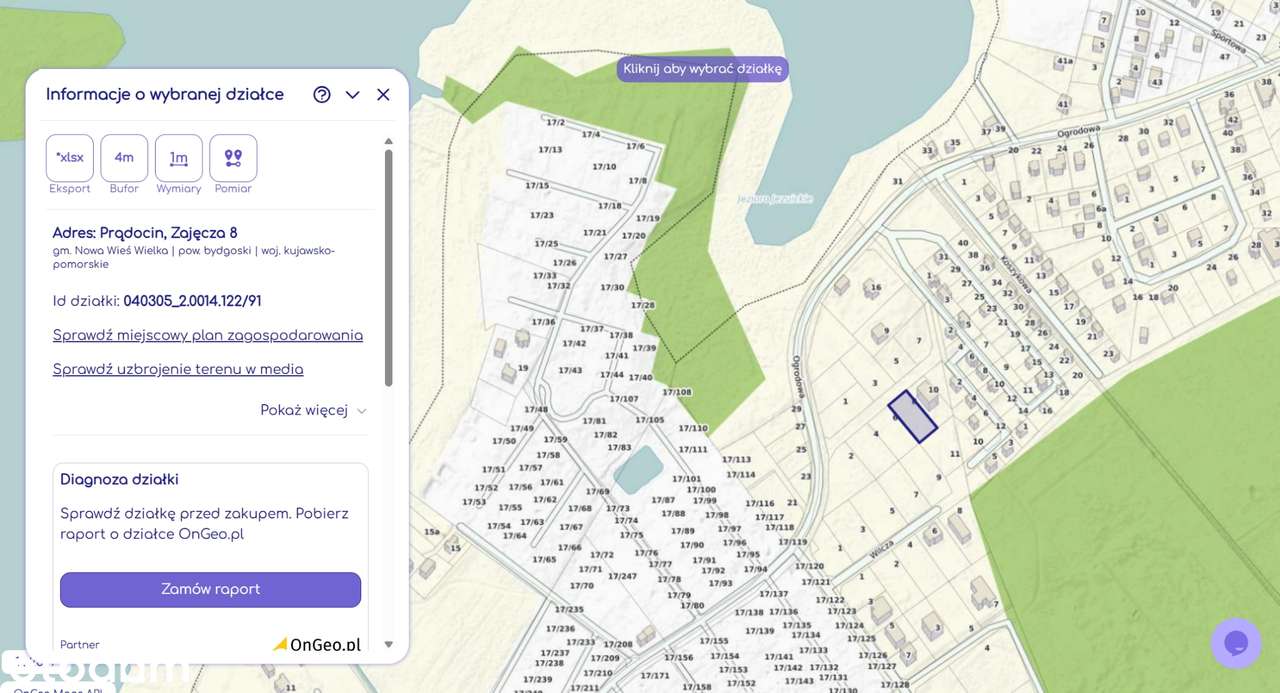Activate the Wymiary dimensions tool
The image size is (1280, 693).
(179, 158)
